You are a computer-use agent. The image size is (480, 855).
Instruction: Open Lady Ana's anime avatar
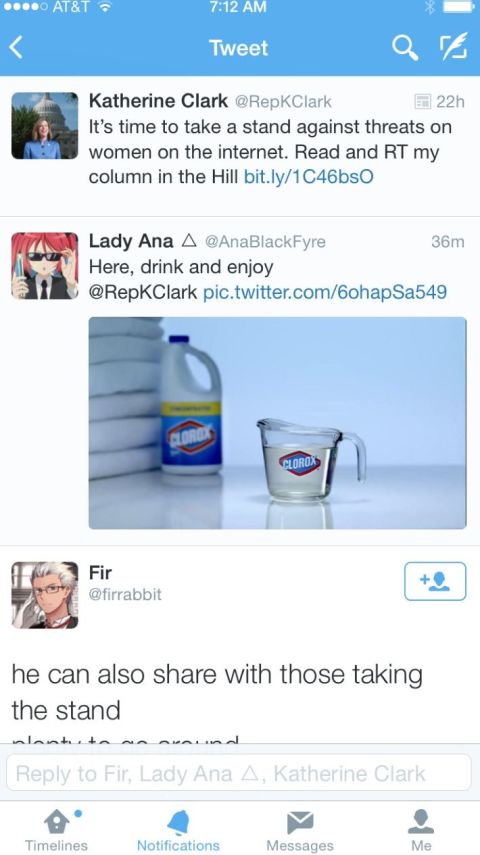[x=45, y=266]
